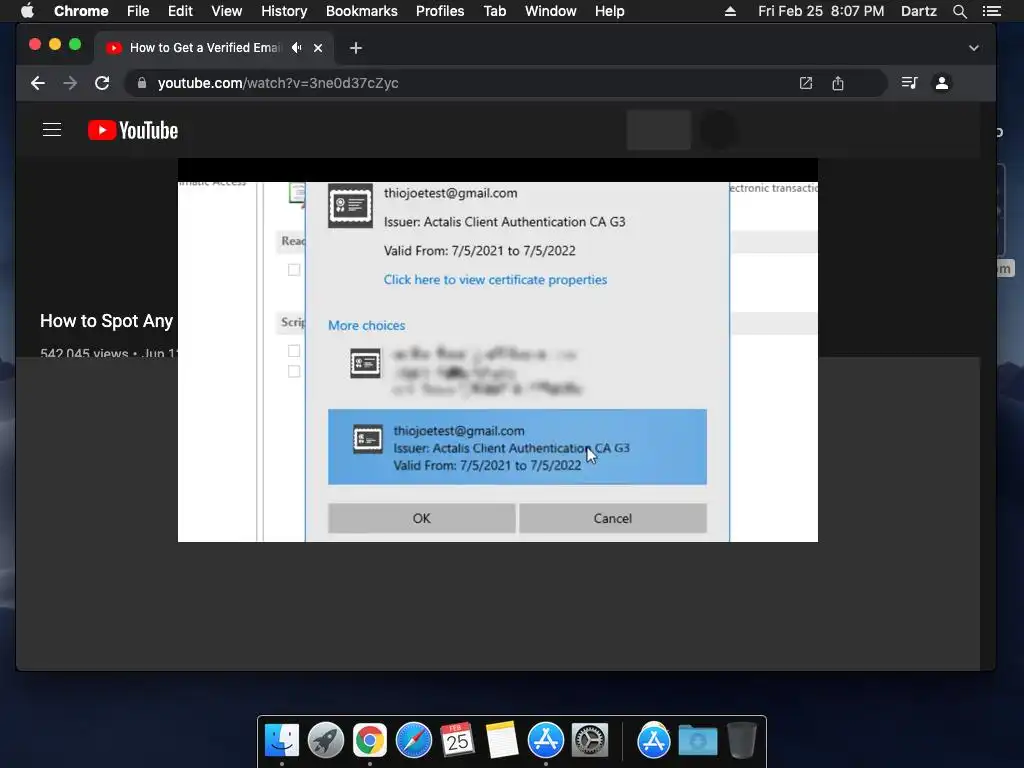Click the eject icon in menu bar
The height and width of the screenshot is (768, 1024).
point(731,11)
